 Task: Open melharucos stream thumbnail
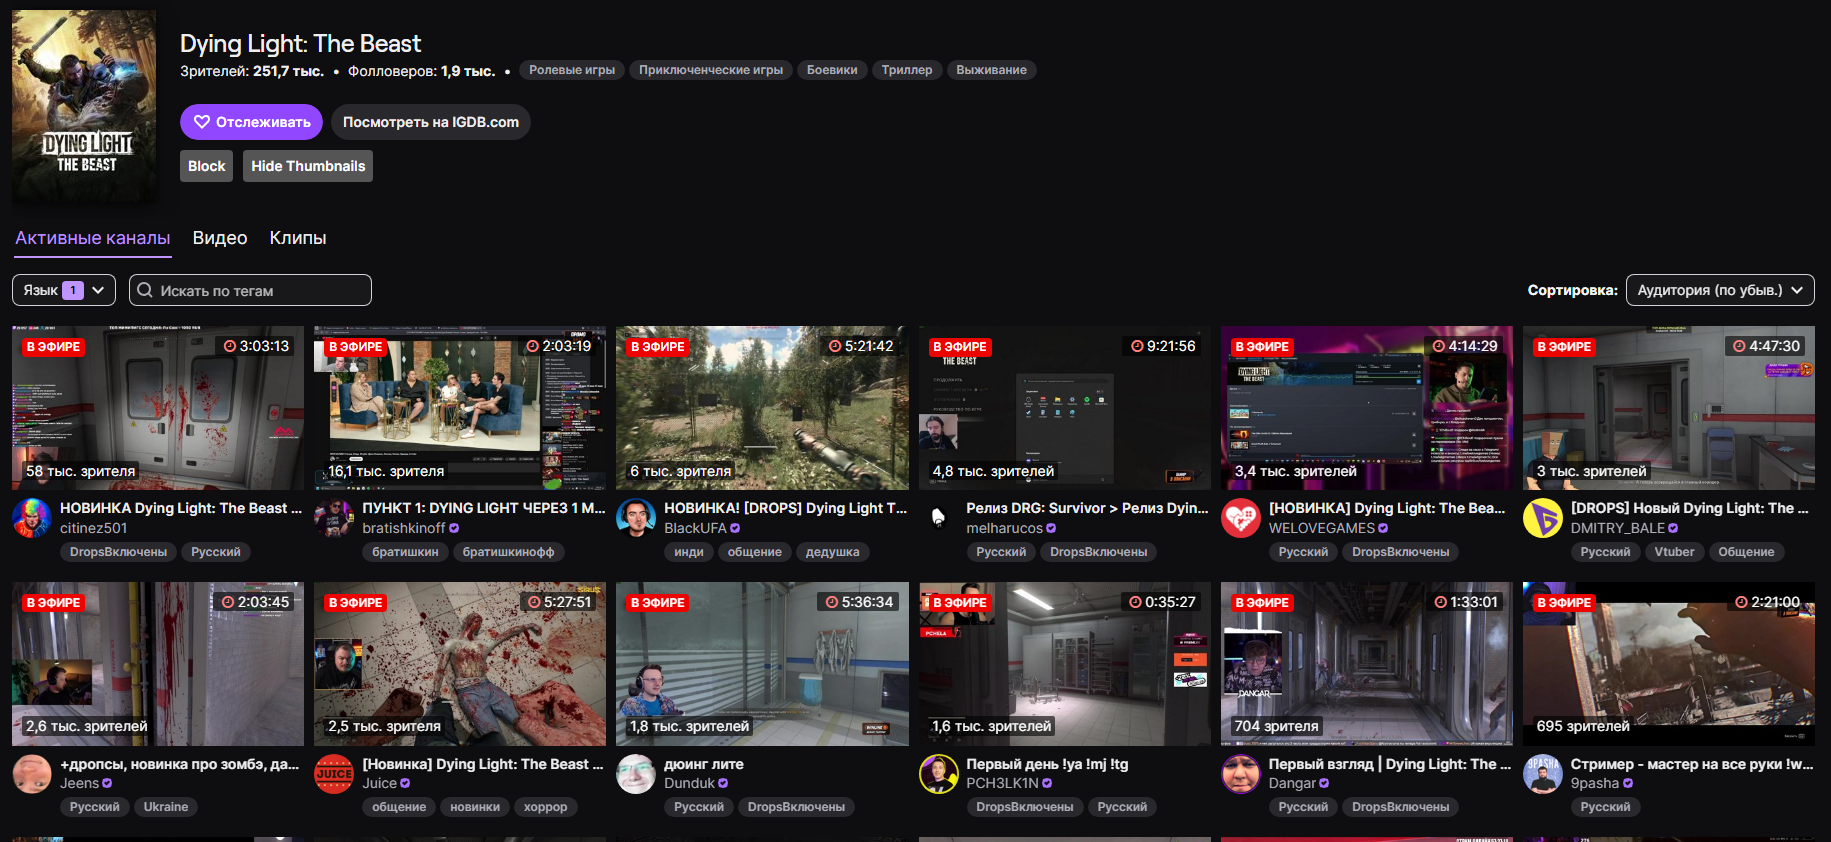(x=1065, y=408)
